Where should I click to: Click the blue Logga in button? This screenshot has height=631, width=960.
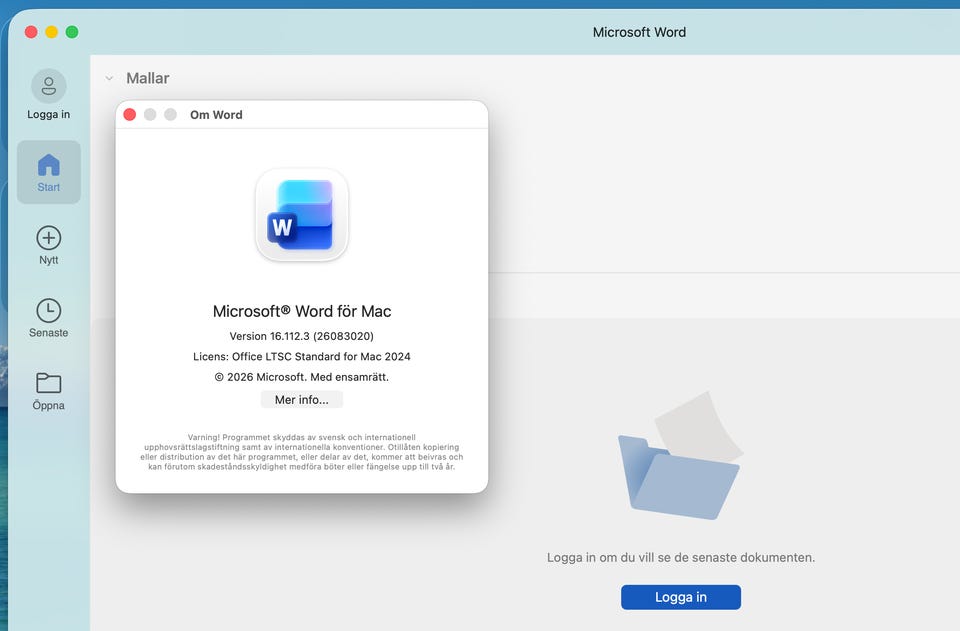coord(680,597)
